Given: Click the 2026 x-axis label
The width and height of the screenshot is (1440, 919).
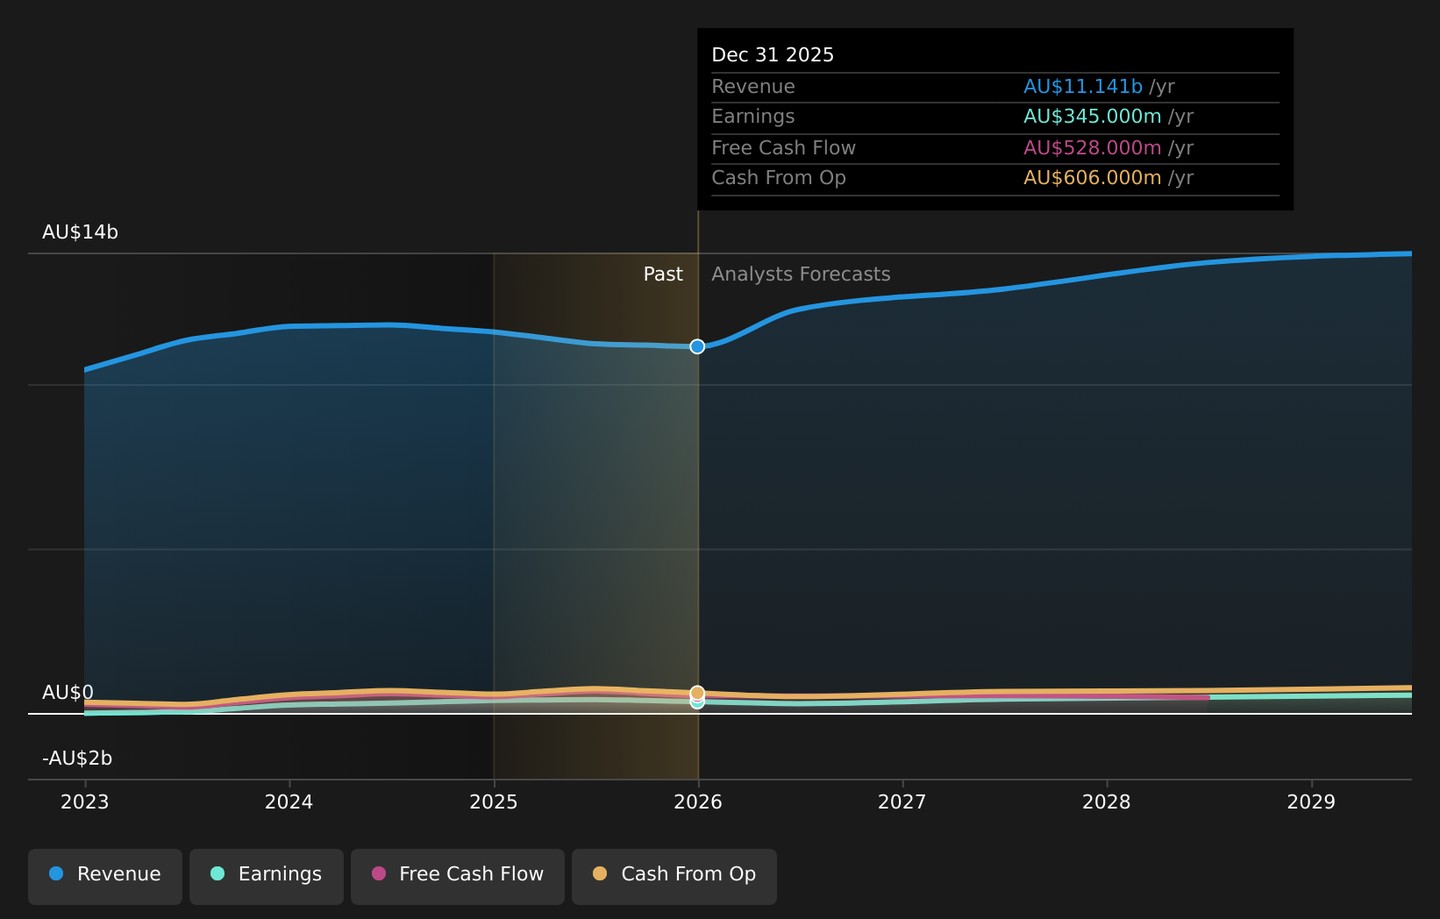Looking at the screenshot, I should (698, 802).
